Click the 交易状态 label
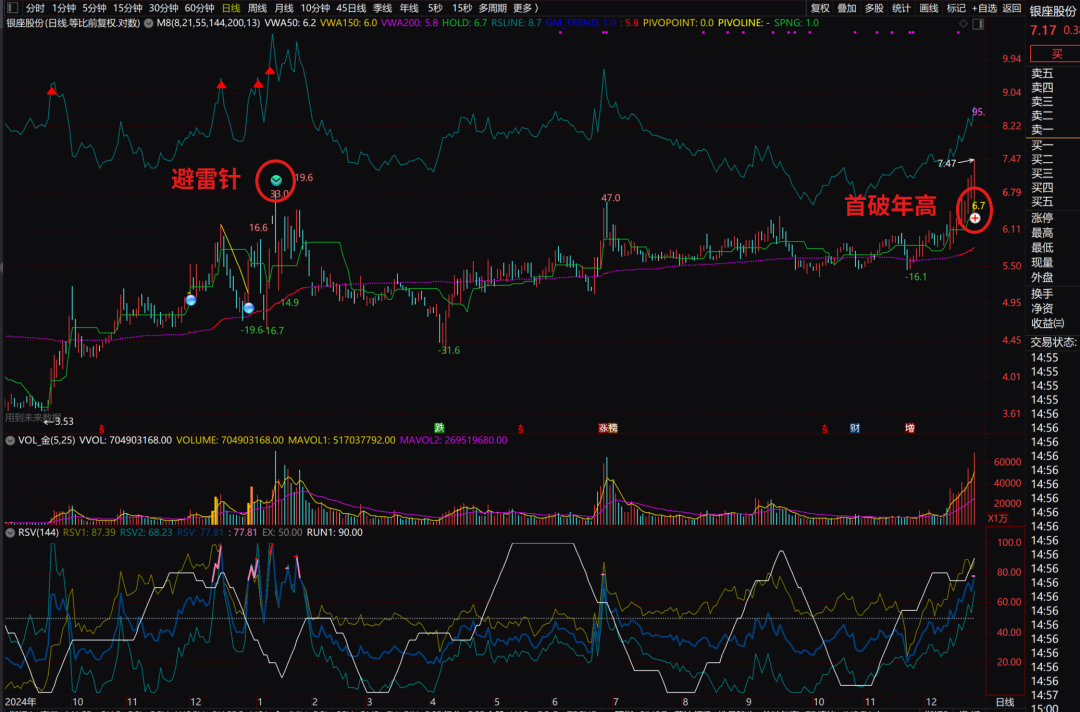 click(x=1053, y=342)
